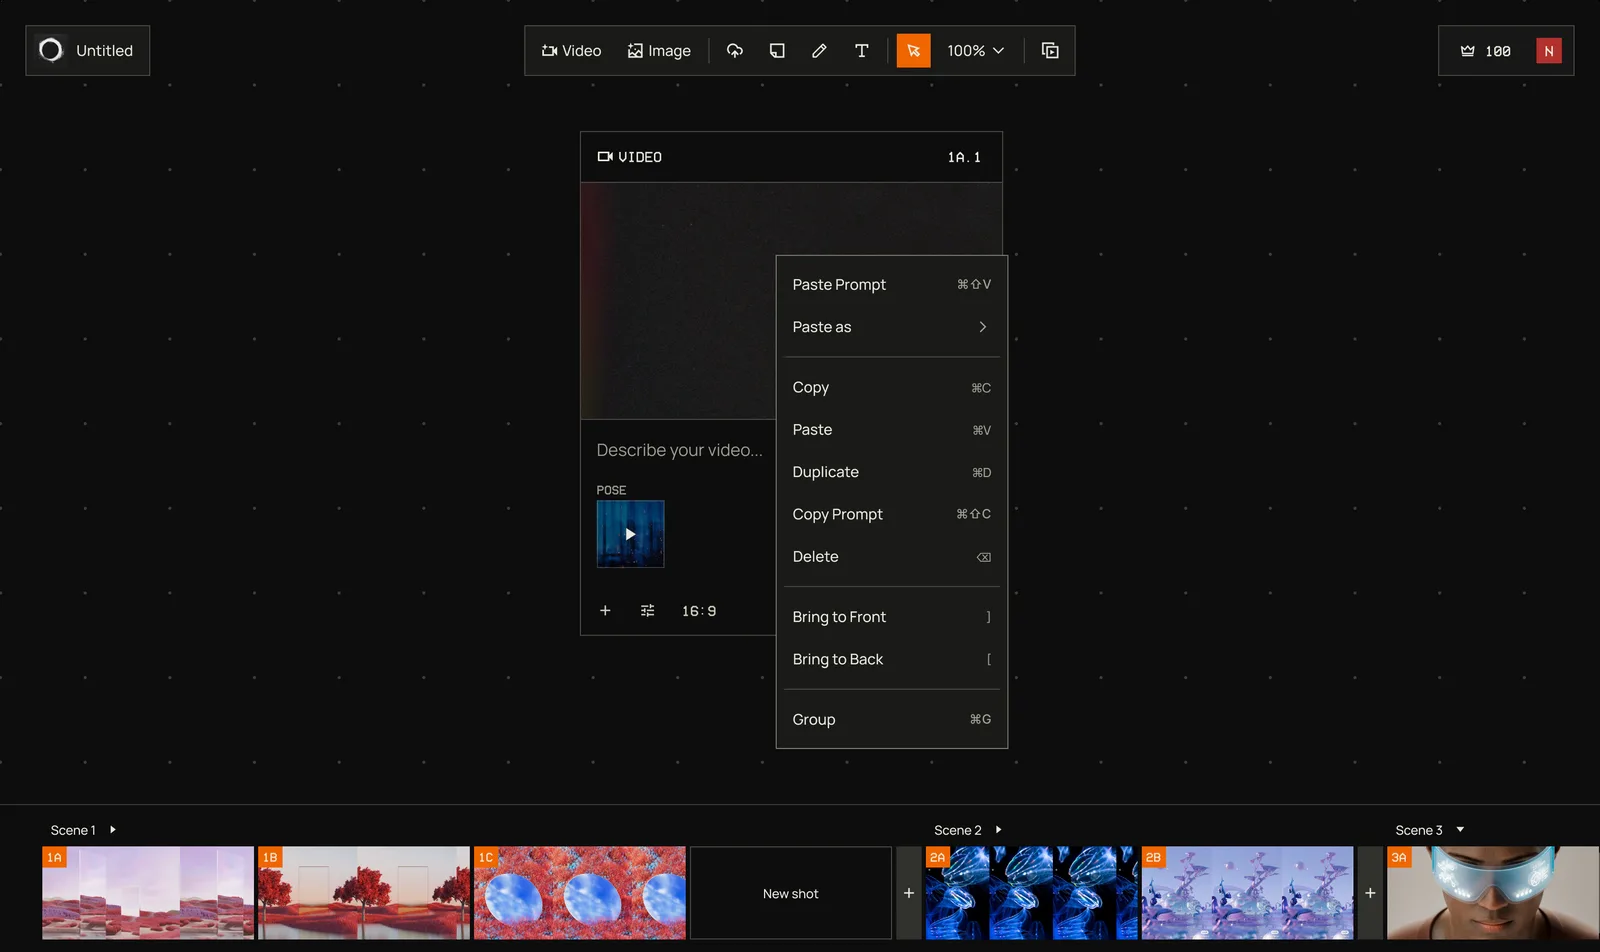Select the Text tool icon
The image size is (1600, 952).
(x=862, y=51)
